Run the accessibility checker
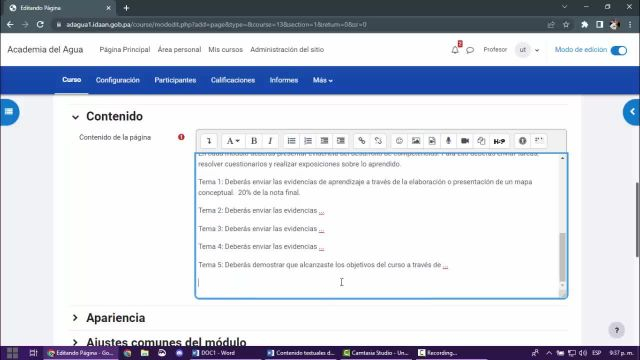The width and height of the screenshot is (640, 360). pyautogui.click(x=522, y=141)
